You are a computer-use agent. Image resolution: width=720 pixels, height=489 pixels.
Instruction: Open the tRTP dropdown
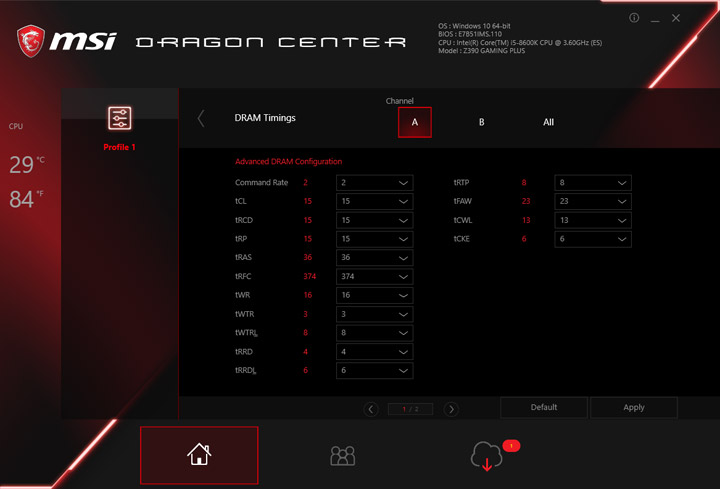click(x=593, y=183)
